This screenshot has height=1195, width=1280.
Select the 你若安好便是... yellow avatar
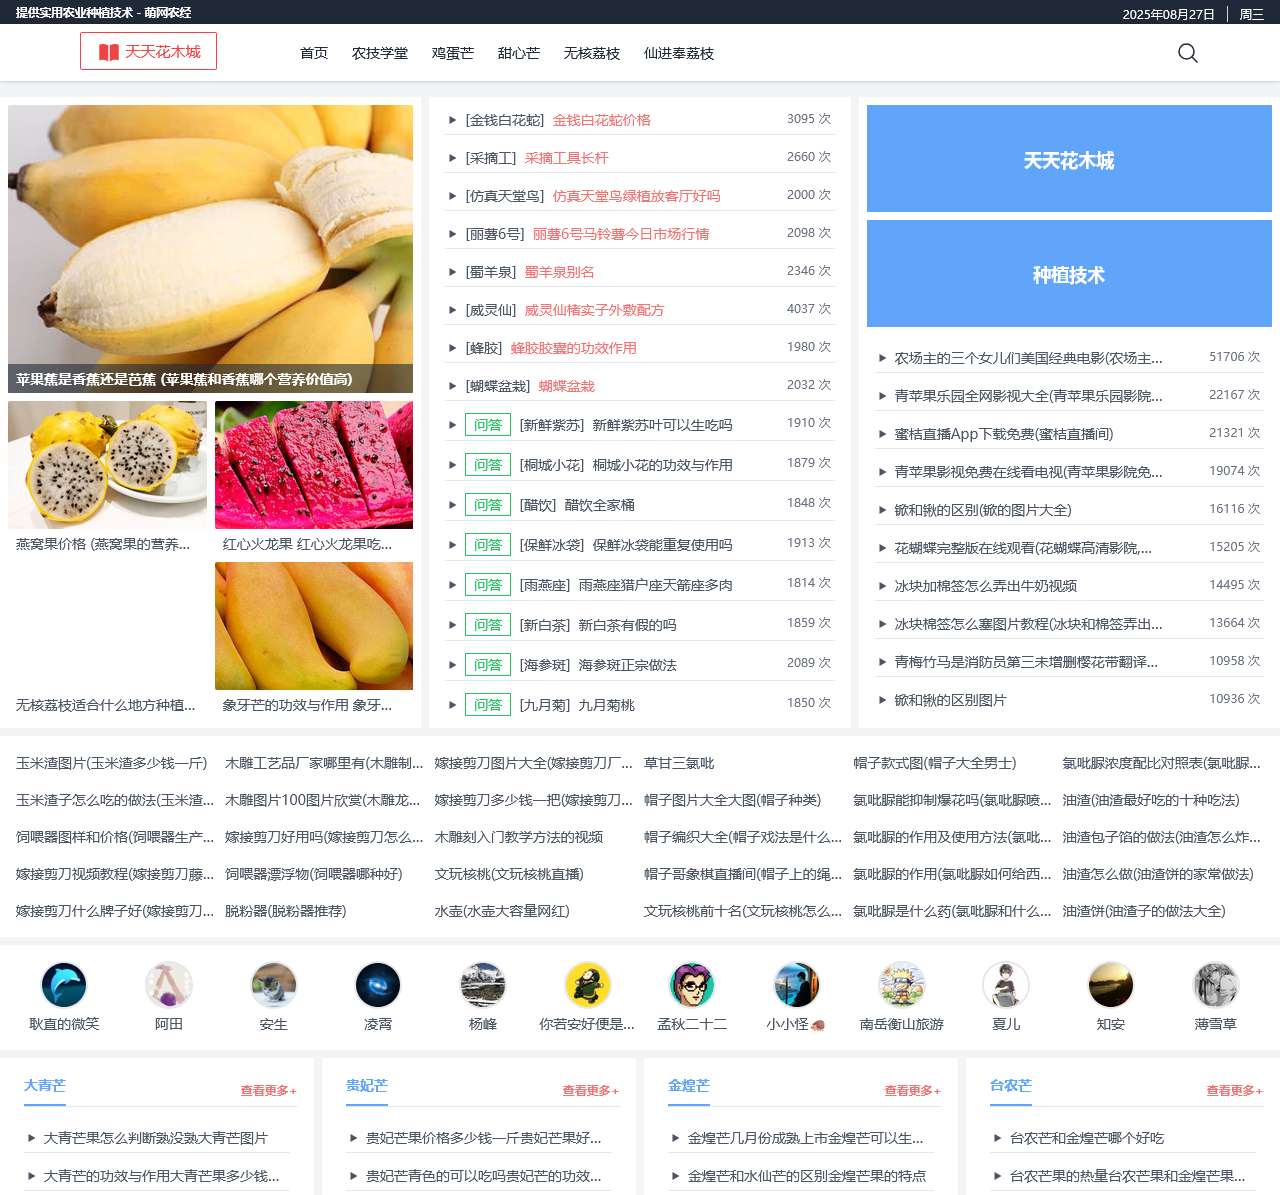pyautogui.click(x=587, y=983)
